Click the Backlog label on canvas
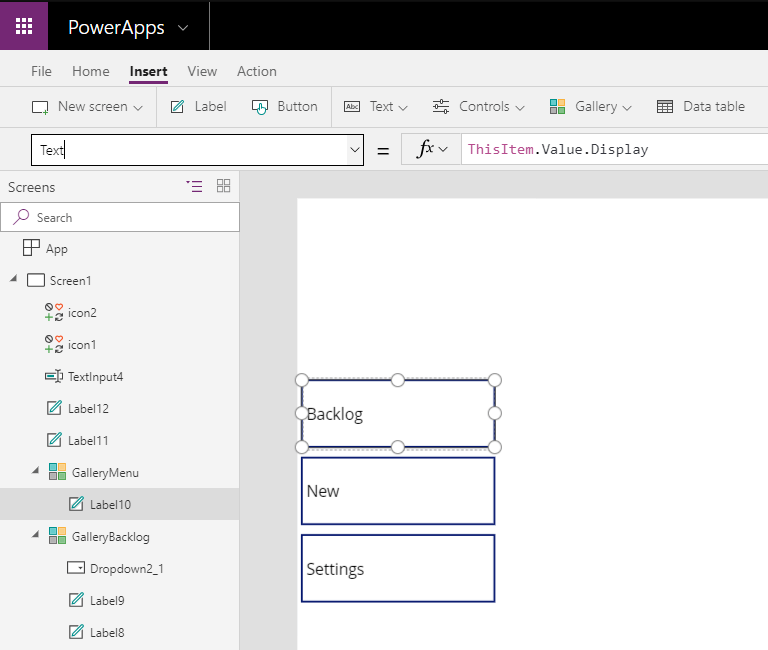768x650 pixels. tap(398, 413)
